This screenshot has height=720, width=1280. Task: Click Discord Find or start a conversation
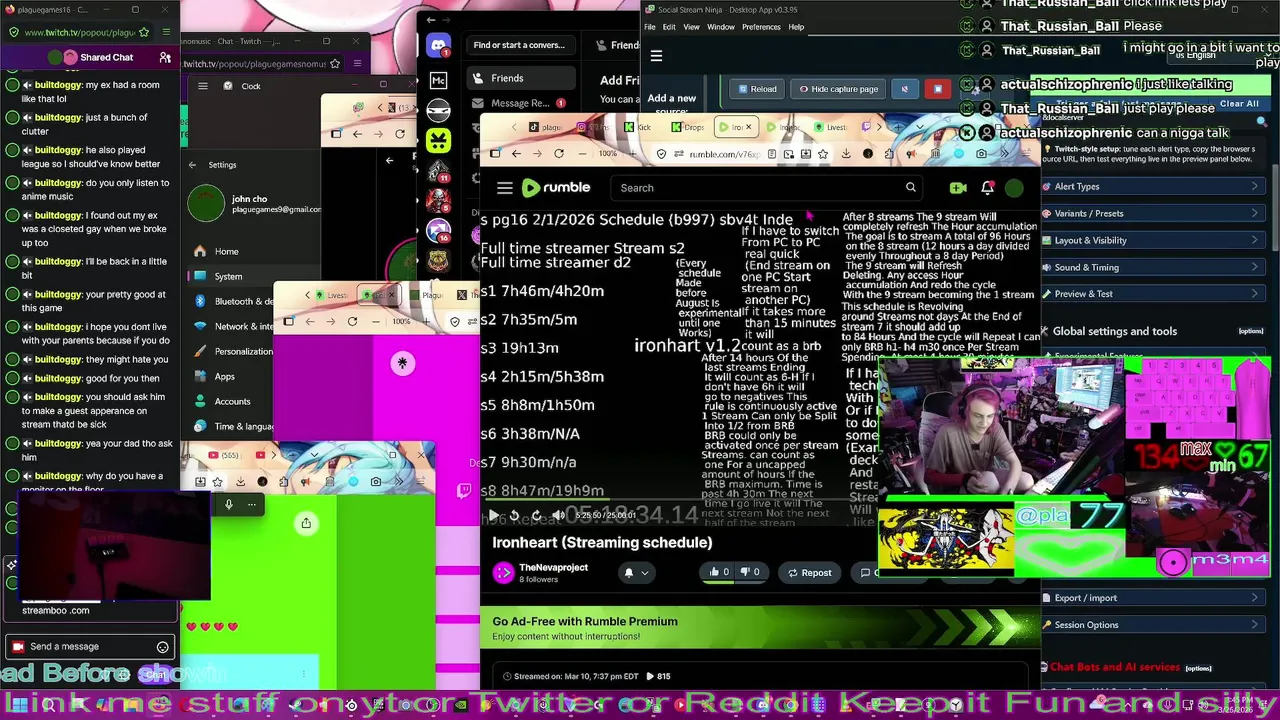tap(520, 45)
